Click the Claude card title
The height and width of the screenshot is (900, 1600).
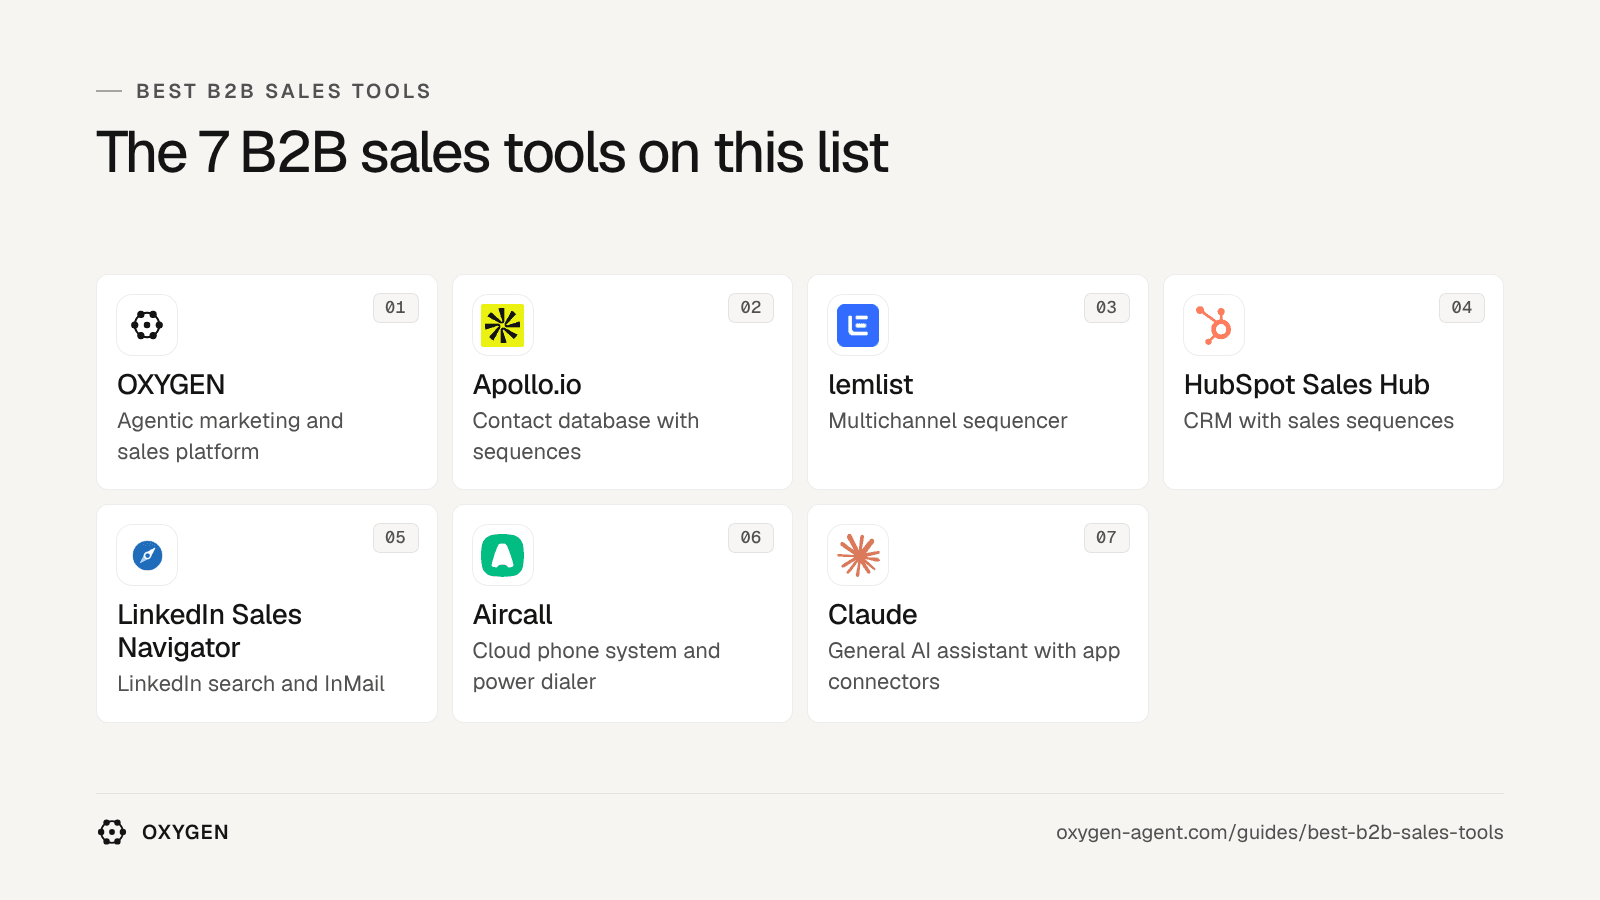tap(873, 615)
